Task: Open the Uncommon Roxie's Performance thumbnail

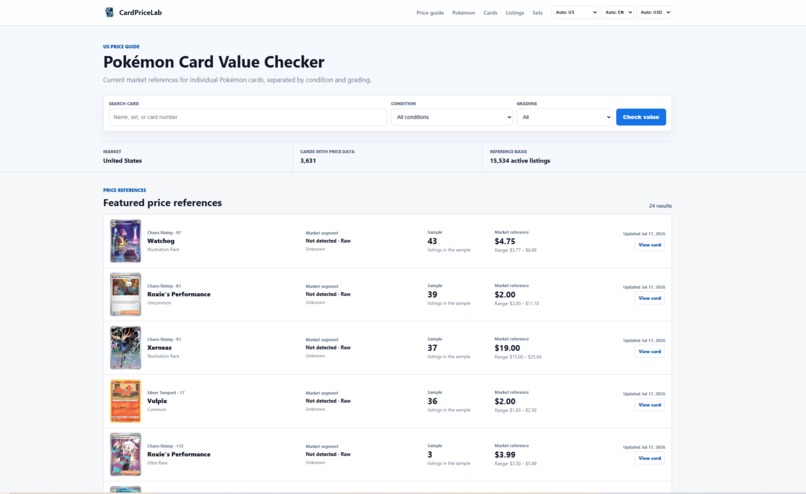Action: [125, 295]
